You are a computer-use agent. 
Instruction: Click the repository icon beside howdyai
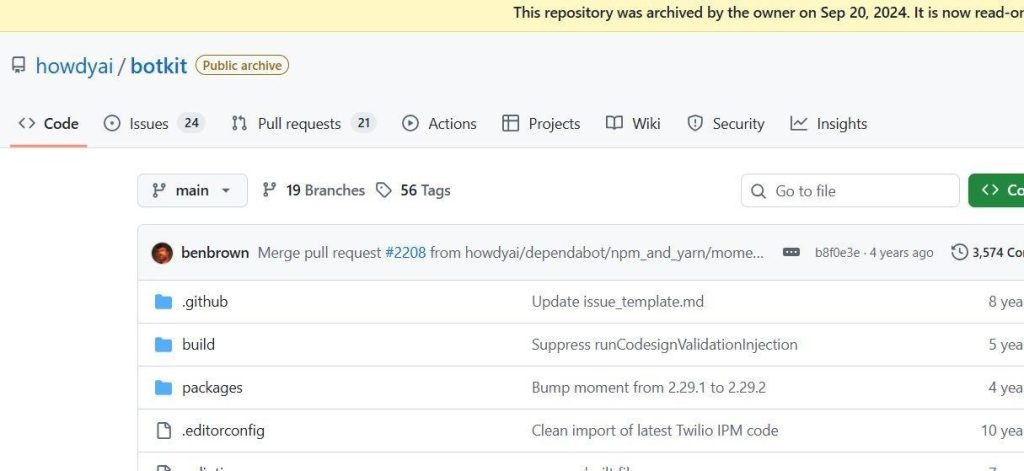pyautogui.click(x=18, y=66)
